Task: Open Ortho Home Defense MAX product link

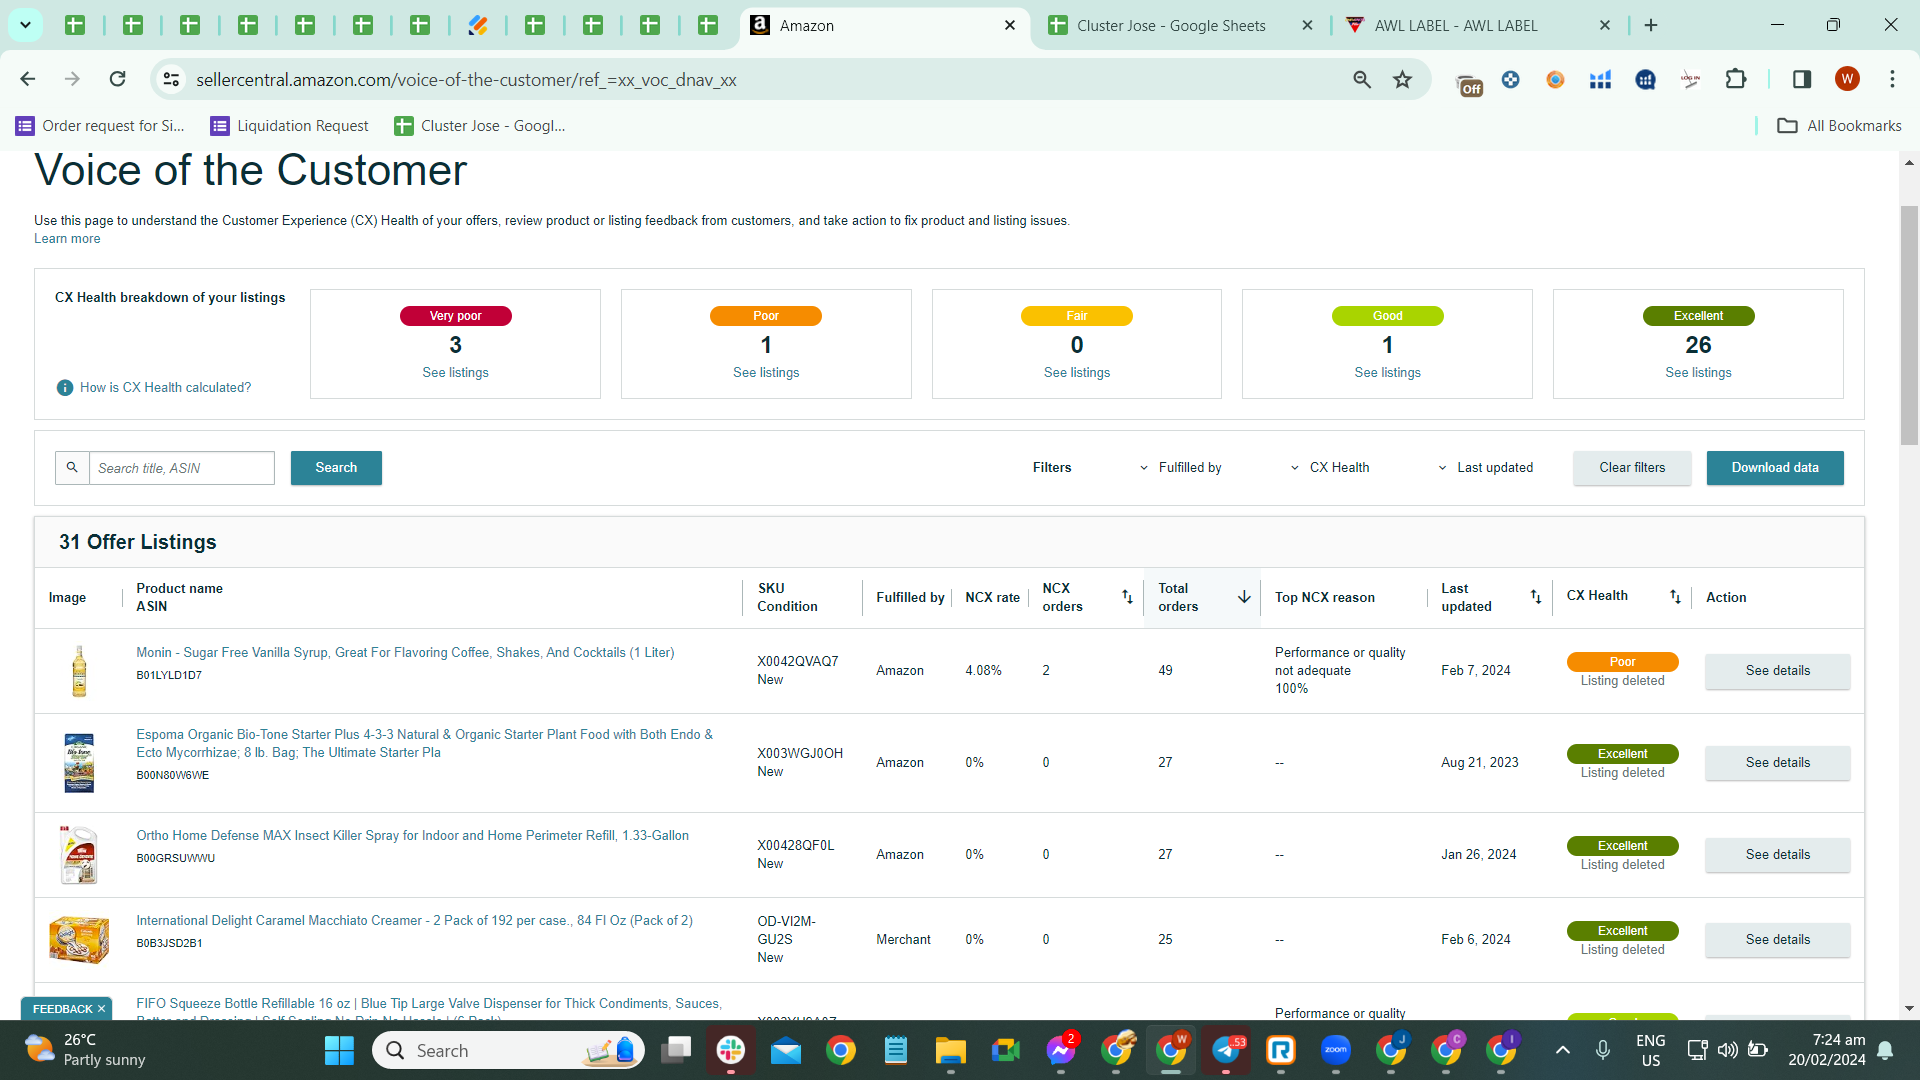Action: pyautogui.click(x=412, y=836)
